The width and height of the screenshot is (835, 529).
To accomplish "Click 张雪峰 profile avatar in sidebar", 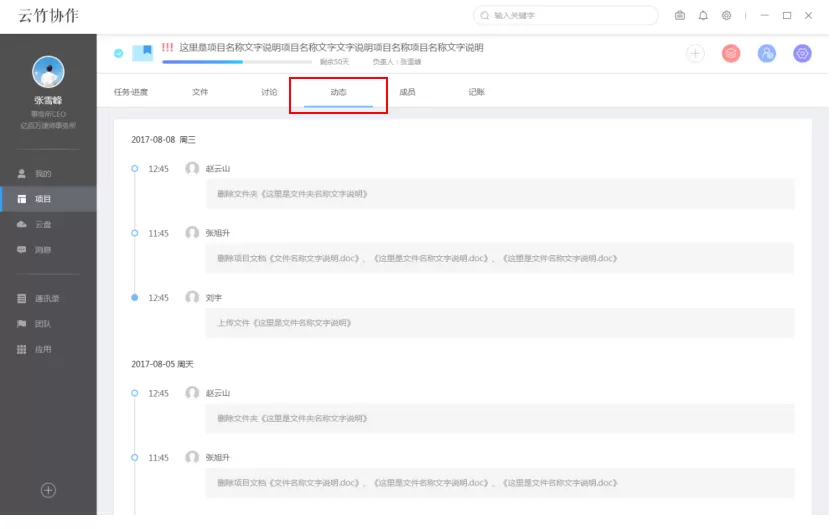I will tap(48, 72).
